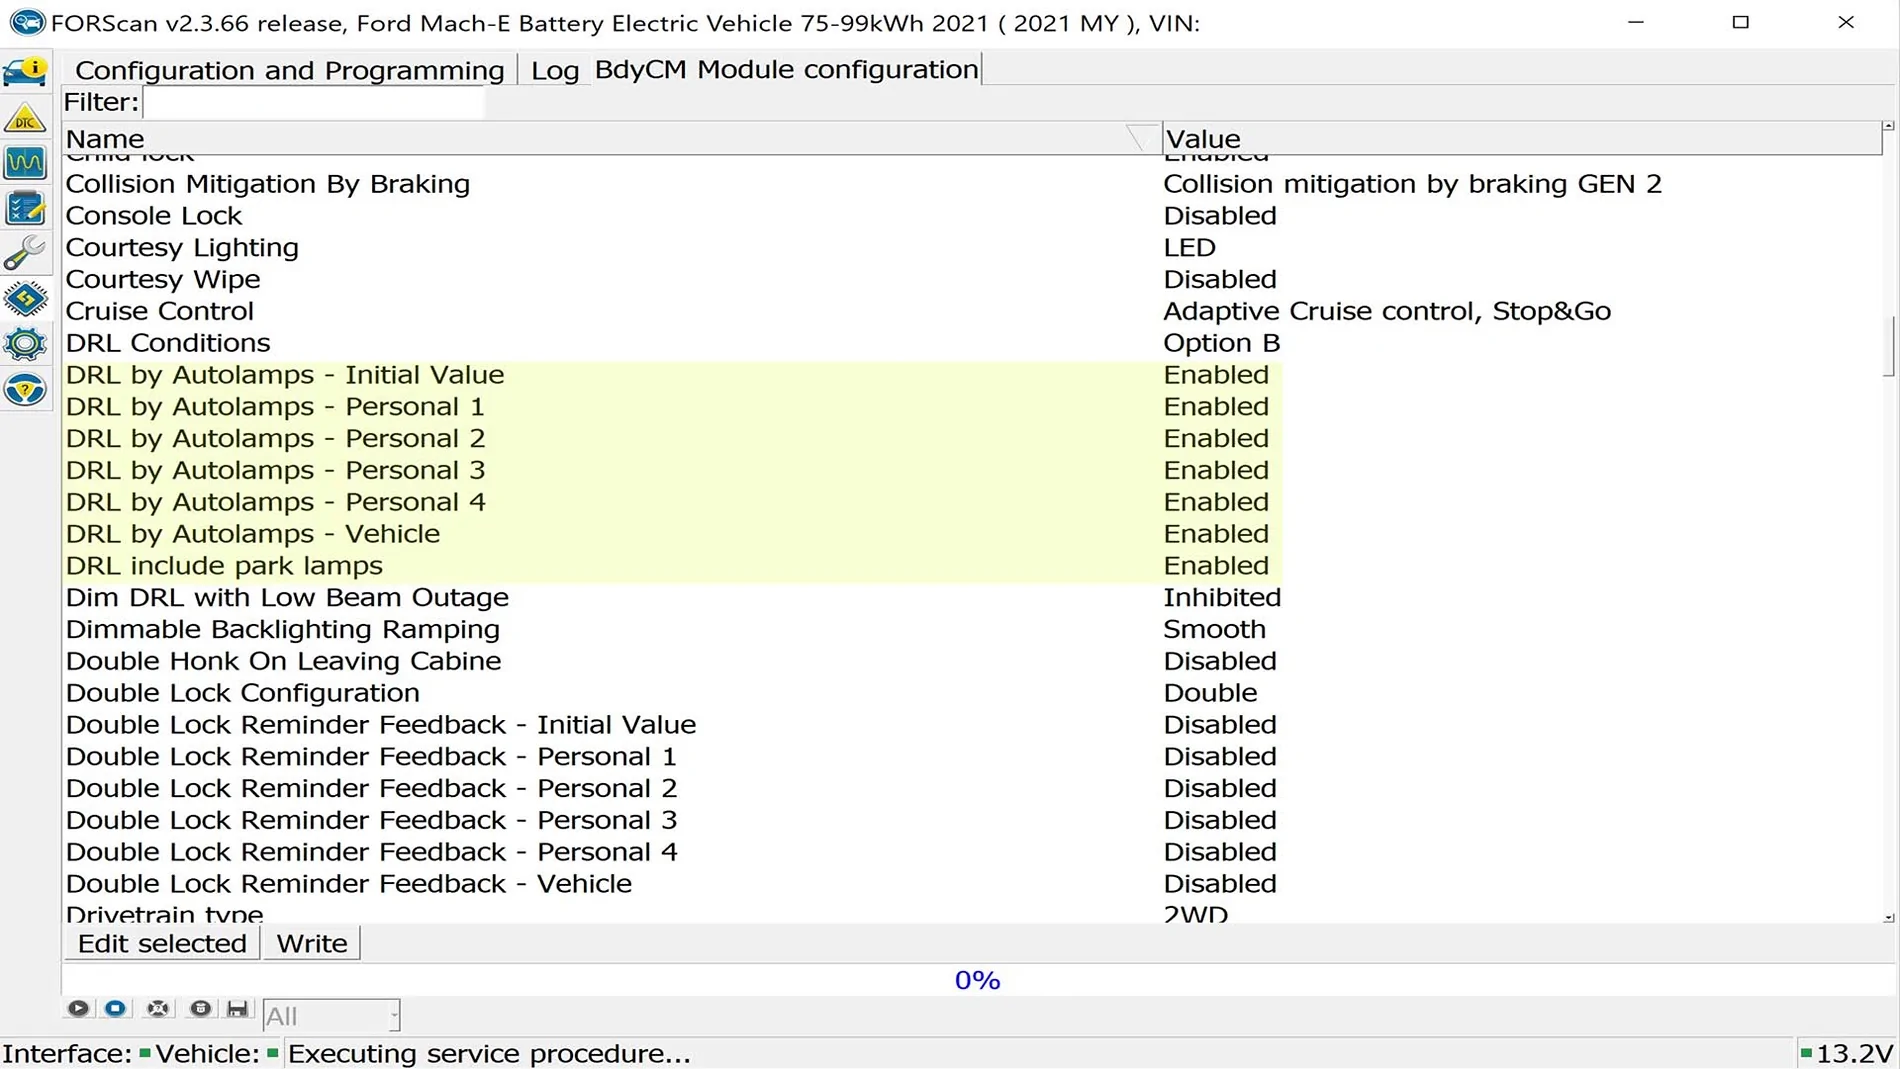Switch to Configuration and Programming tab
This screenshot has height=1069, width=1900.
289,70
